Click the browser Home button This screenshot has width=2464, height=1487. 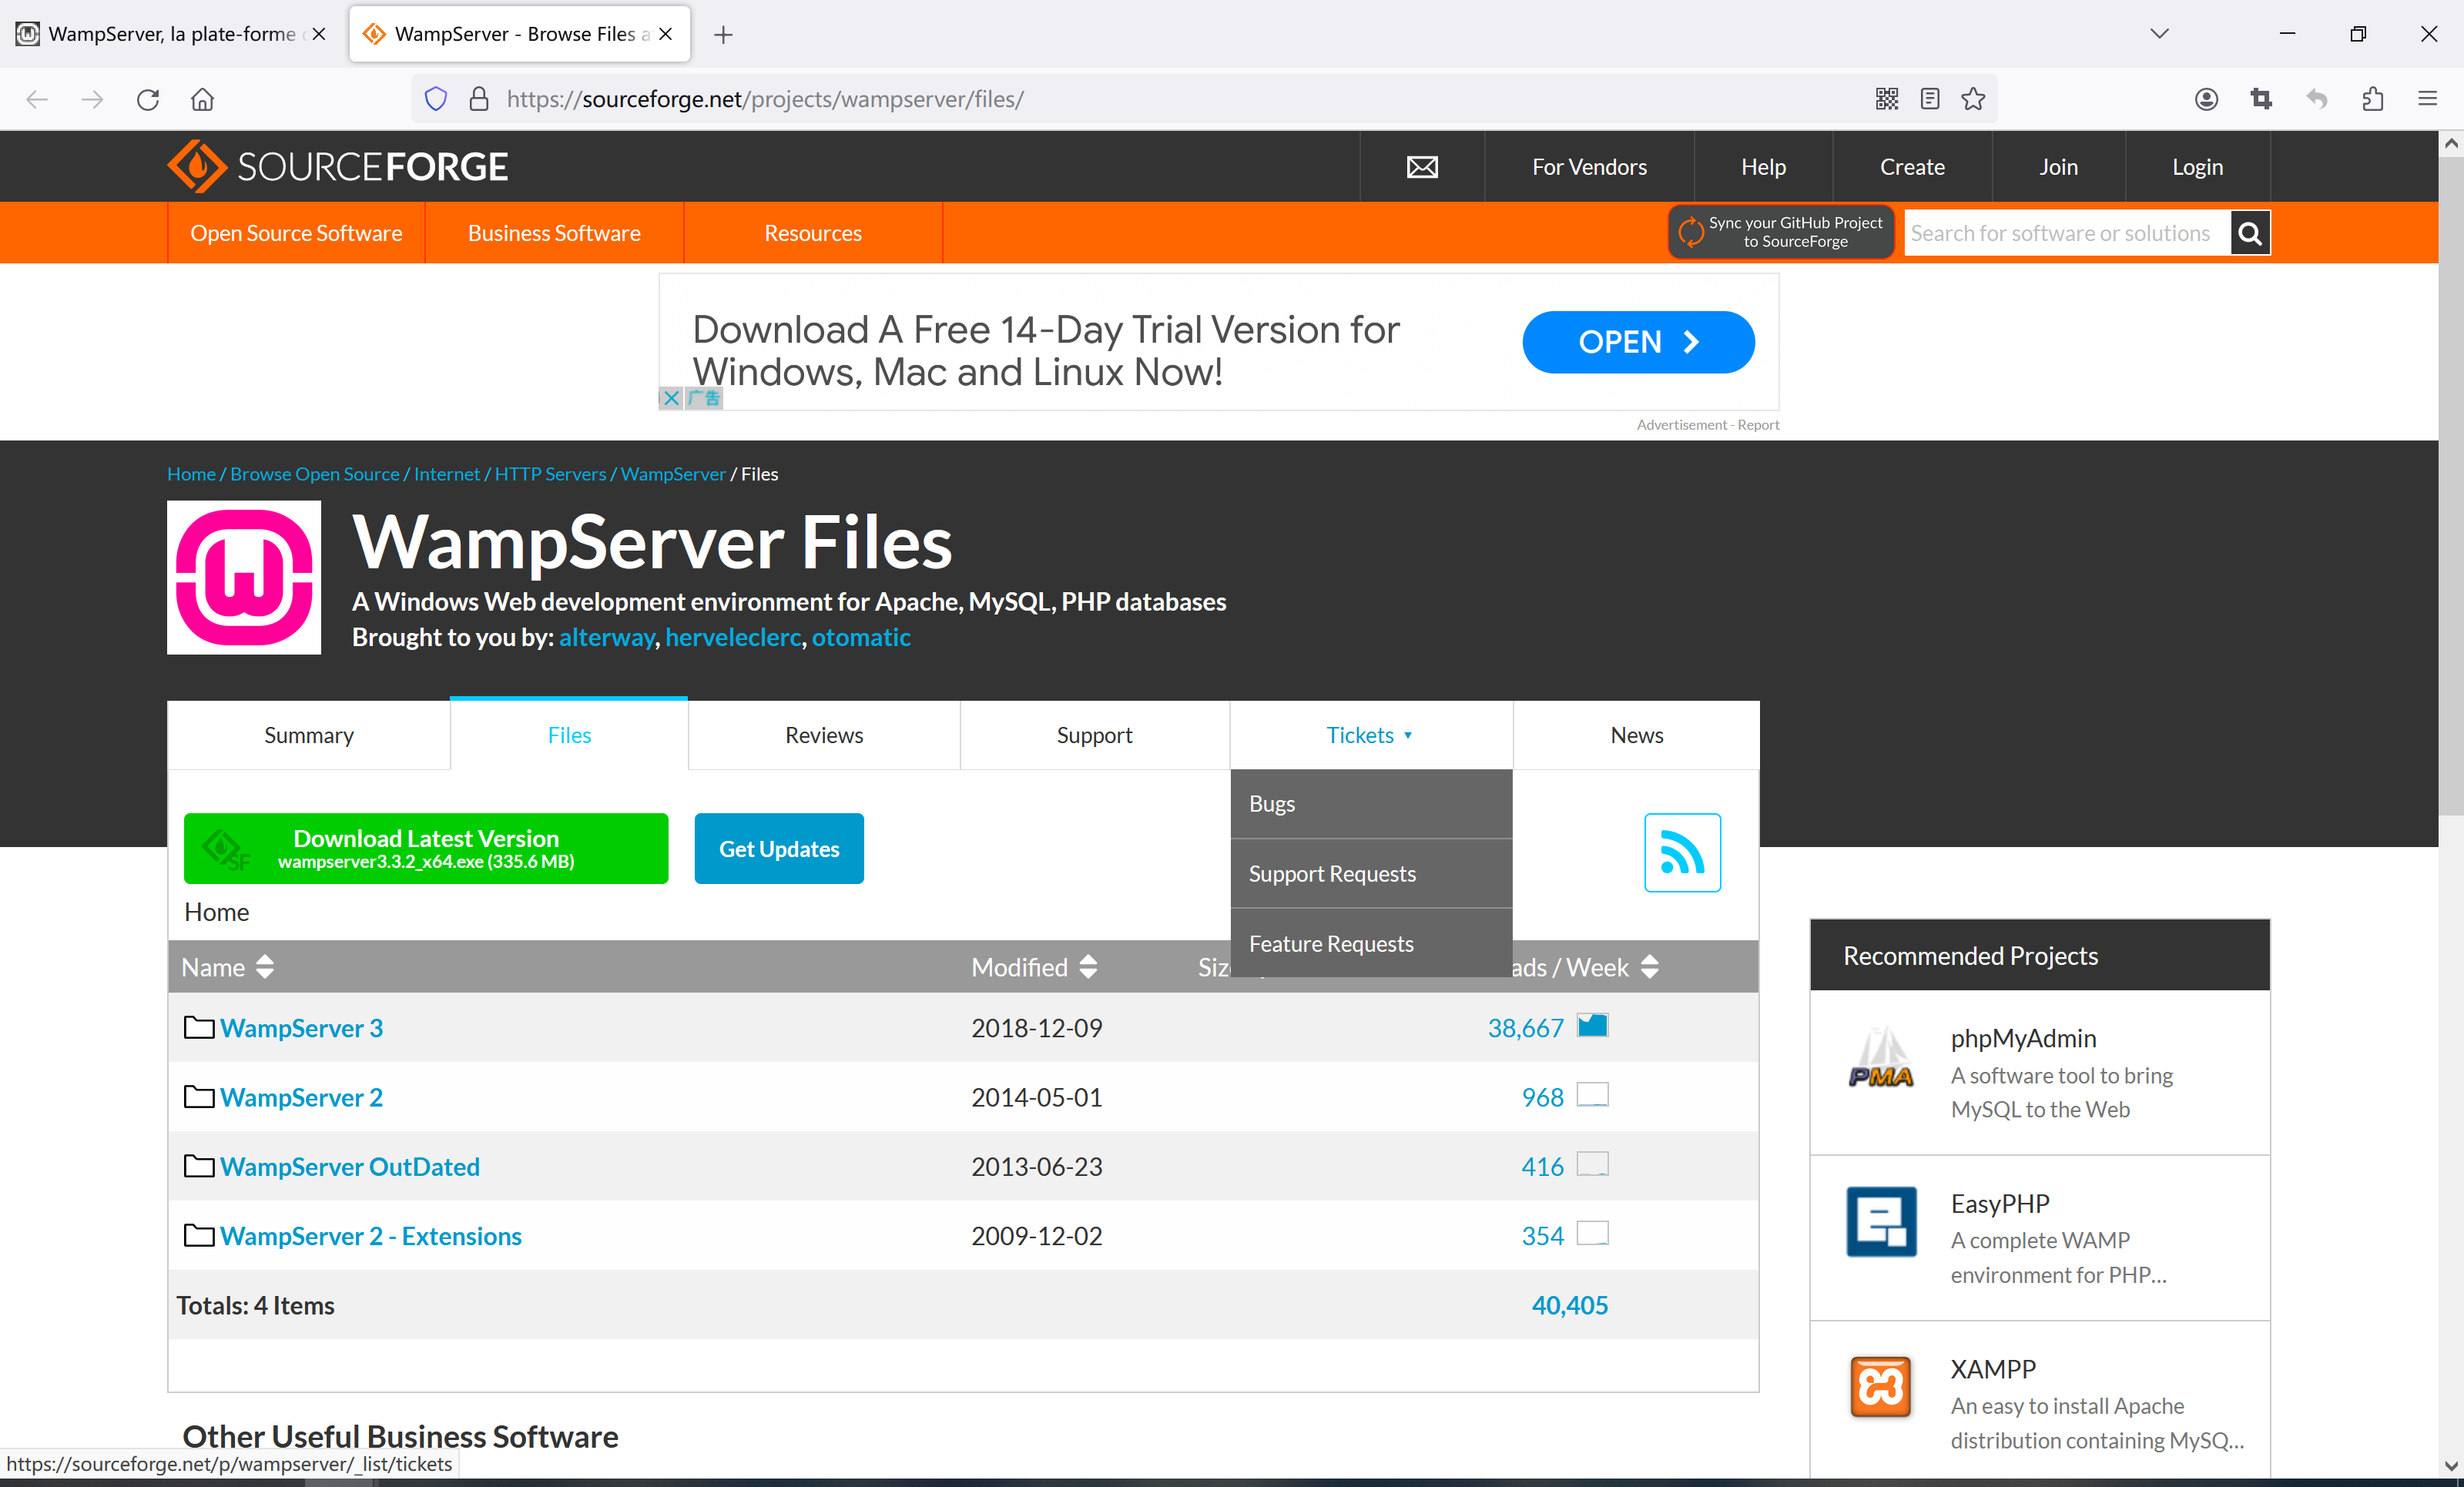click(202, 99)
